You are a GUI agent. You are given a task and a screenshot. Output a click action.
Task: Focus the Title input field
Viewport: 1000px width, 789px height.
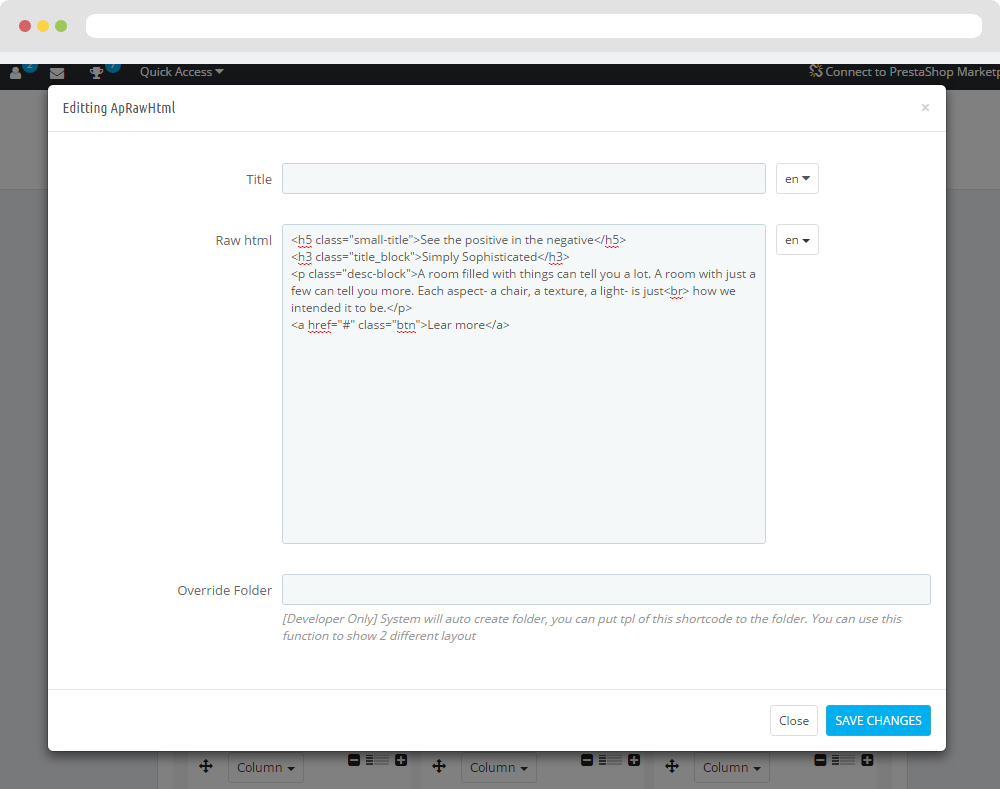(524, 179)
